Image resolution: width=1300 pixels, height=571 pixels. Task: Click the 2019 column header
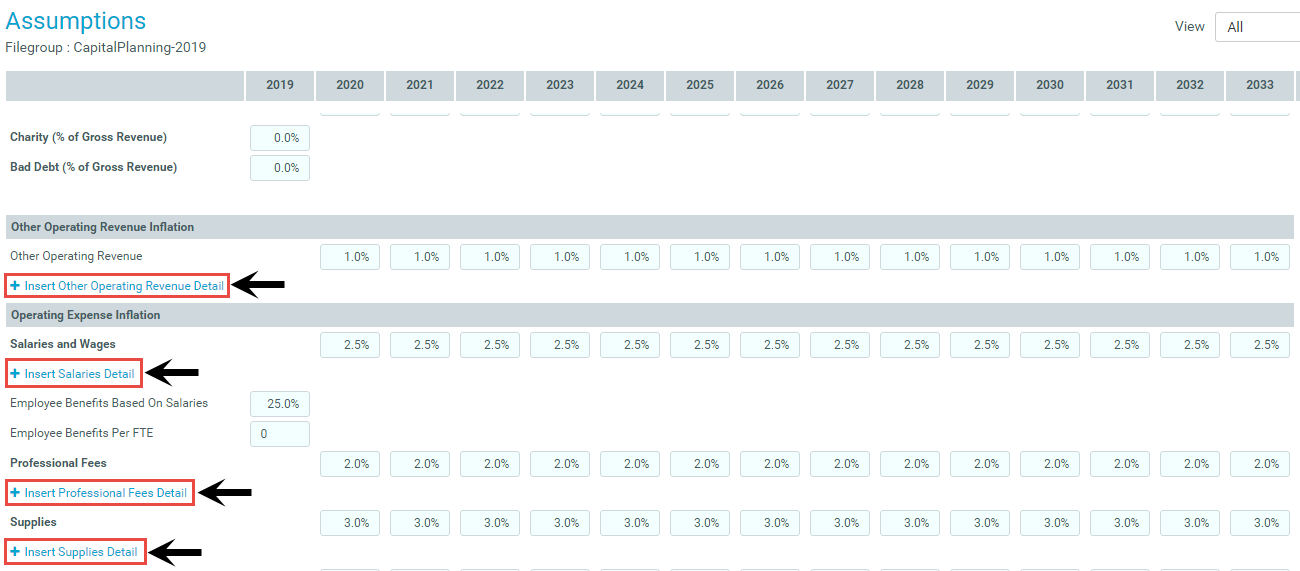280,85
